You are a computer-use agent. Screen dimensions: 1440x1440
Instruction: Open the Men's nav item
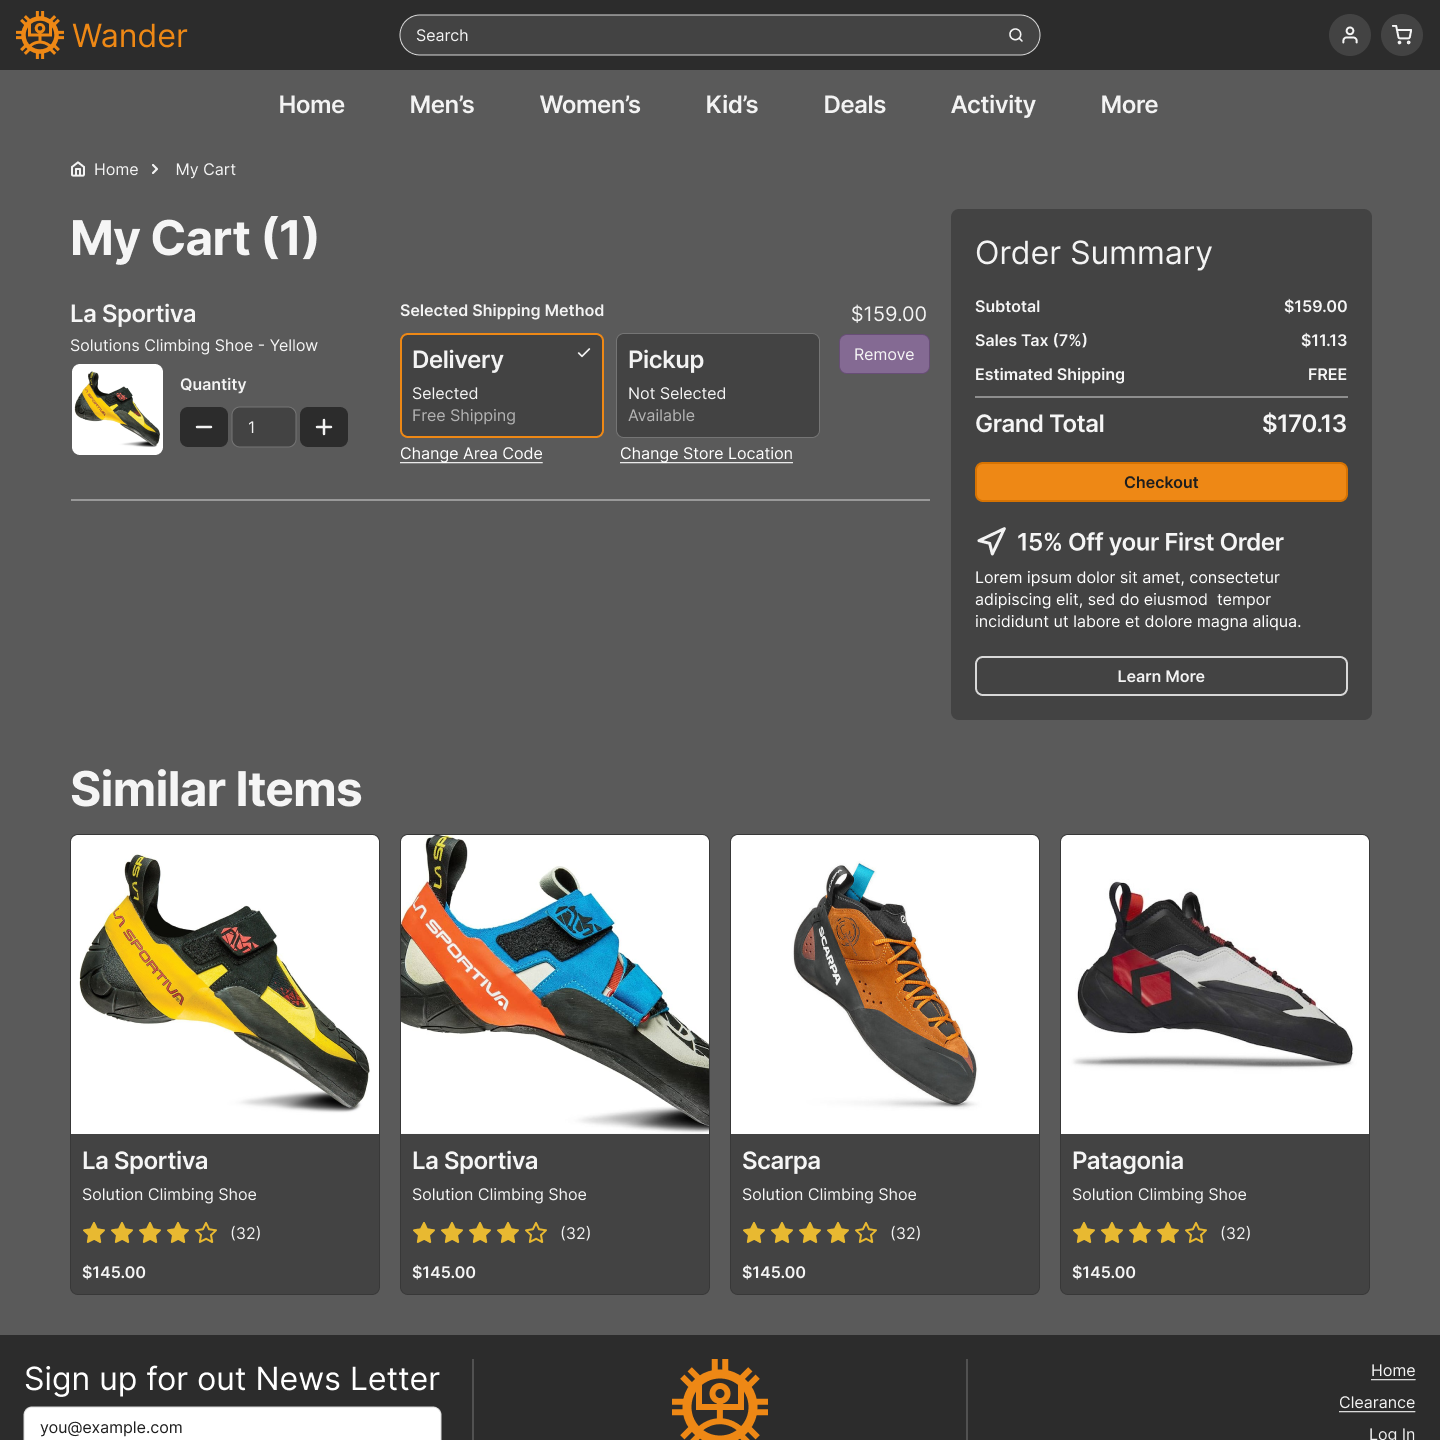click(x=442, y=105)
